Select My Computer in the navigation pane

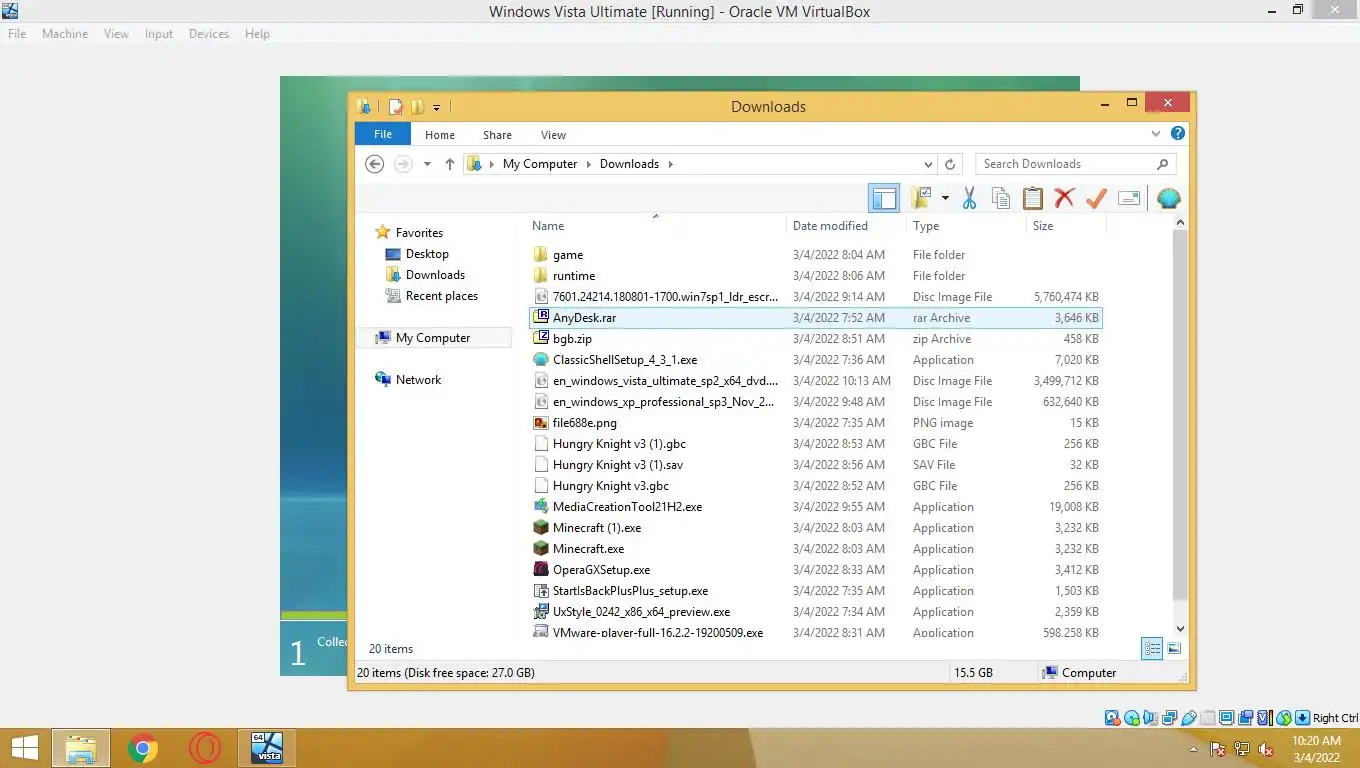(433, 338)
